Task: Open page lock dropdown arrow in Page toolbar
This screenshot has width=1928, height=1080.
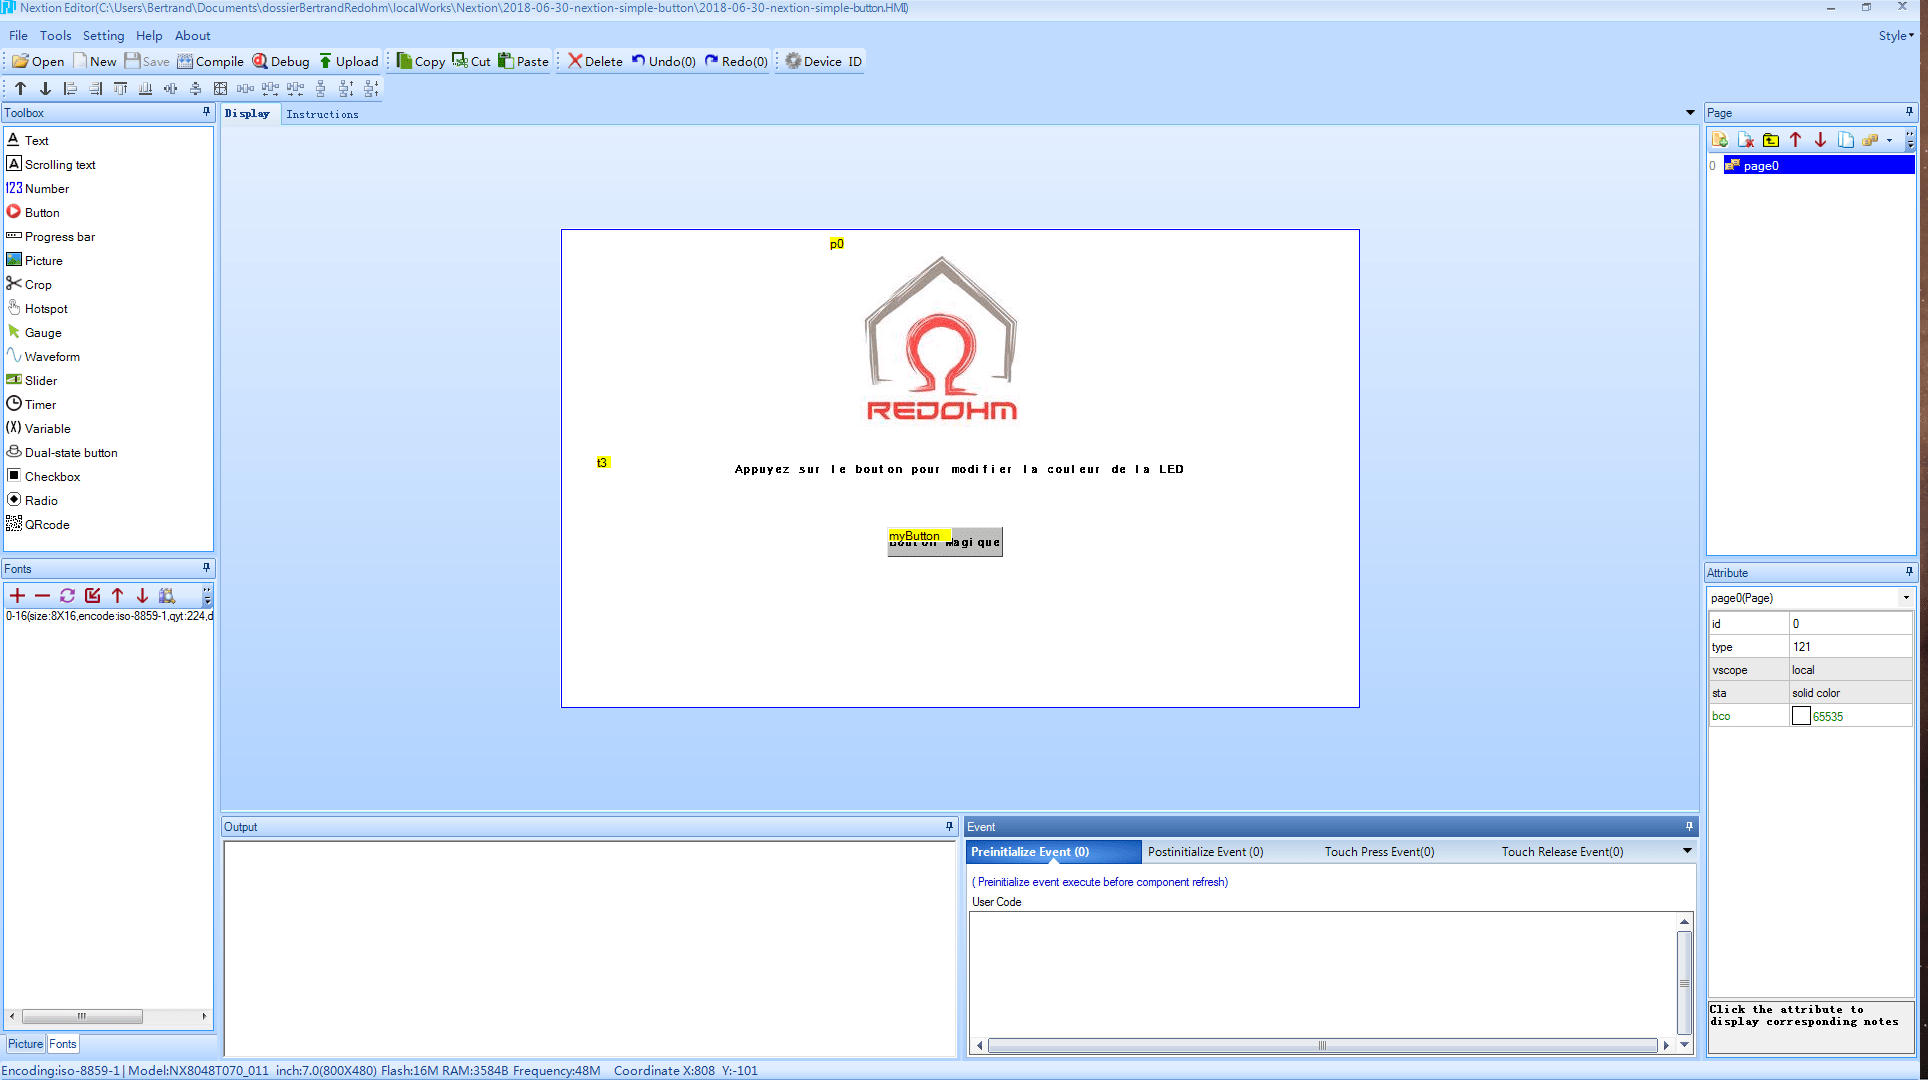Action: 1889,140
